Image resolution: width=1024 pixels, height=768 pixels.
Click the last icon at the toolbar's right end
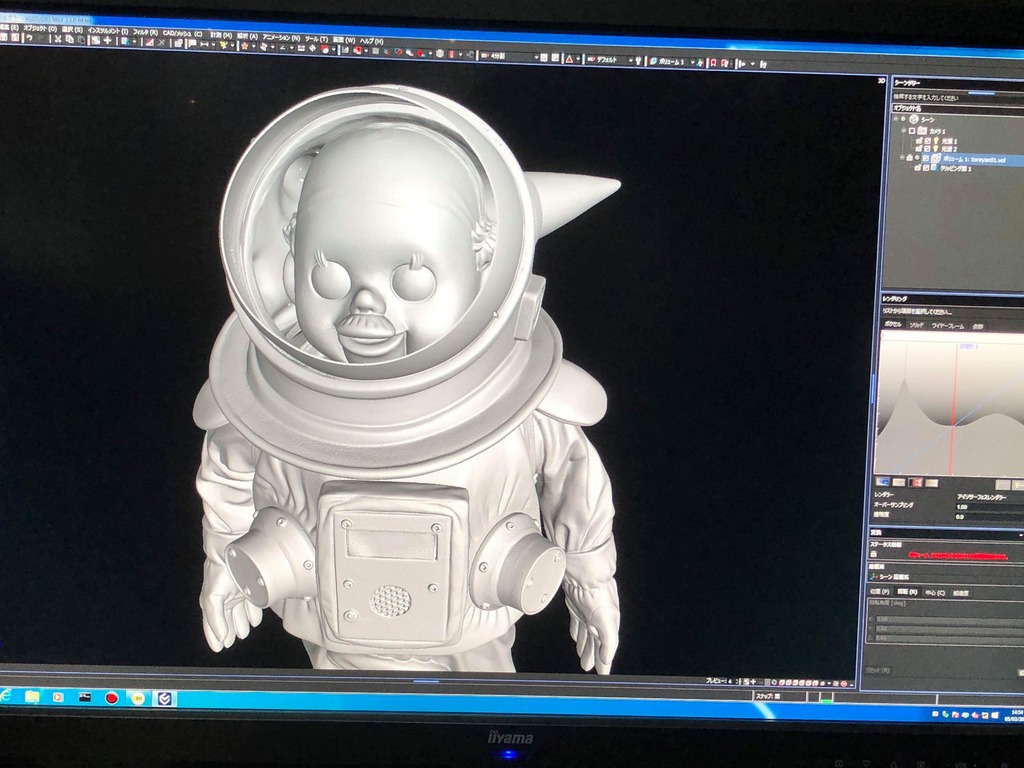763,65
